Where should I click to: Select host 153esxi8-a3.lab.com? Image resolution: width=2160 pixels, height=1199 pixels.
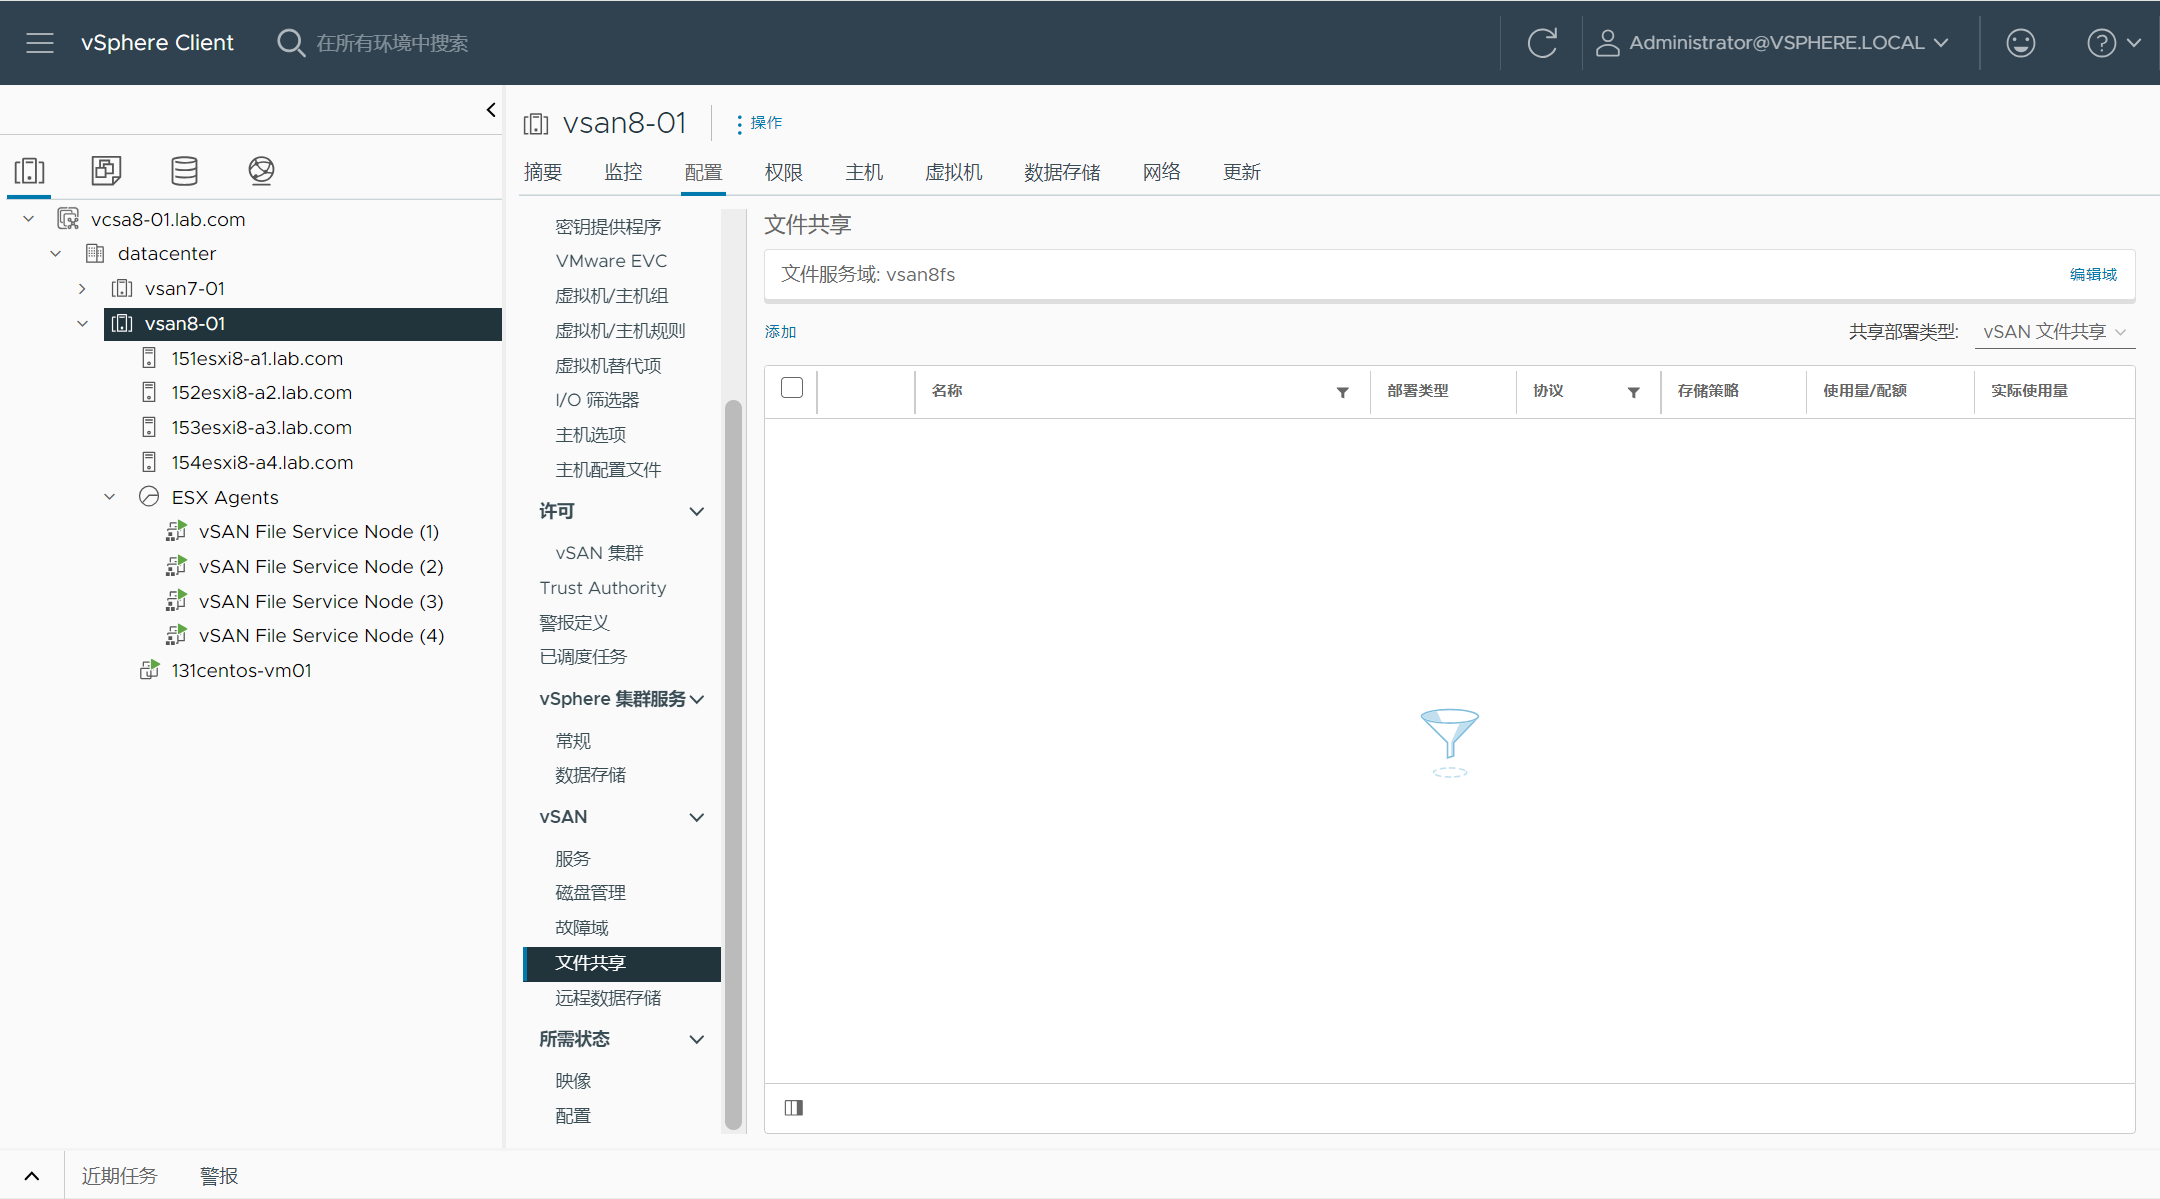(x=261, y=427)
